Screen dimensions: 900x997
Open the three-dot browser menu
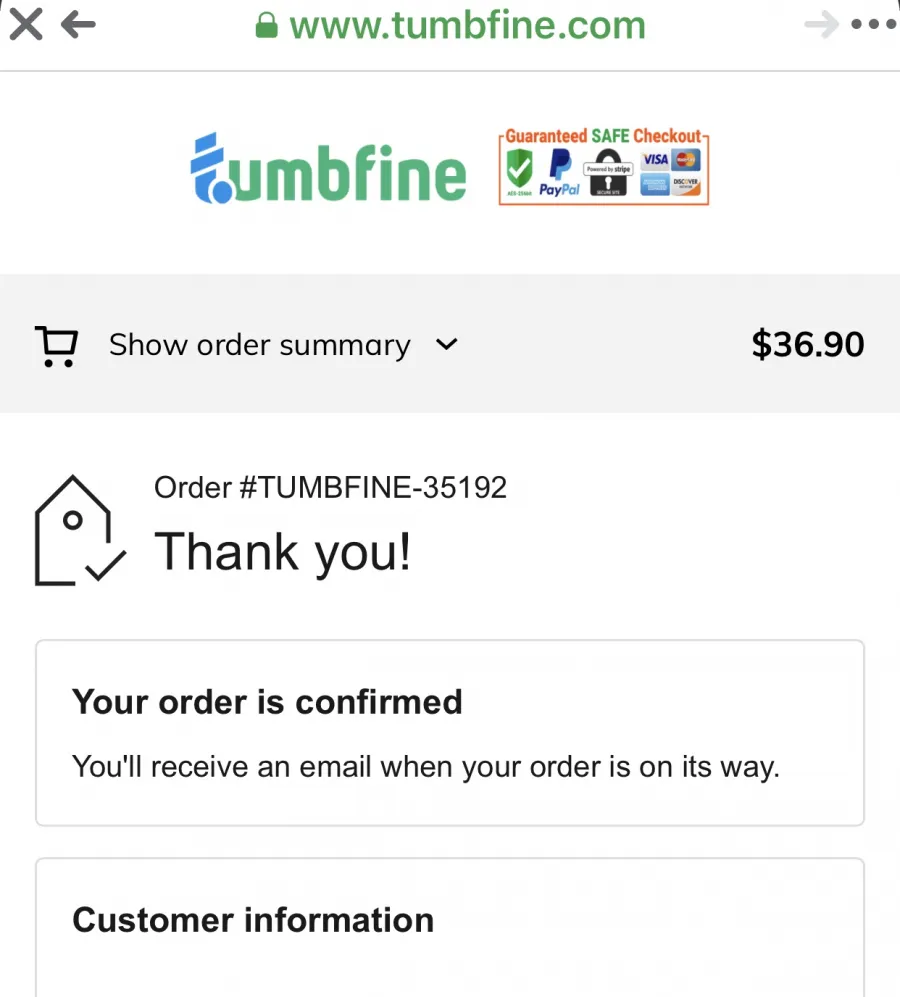pyautogui.click(x=875, y=25)
